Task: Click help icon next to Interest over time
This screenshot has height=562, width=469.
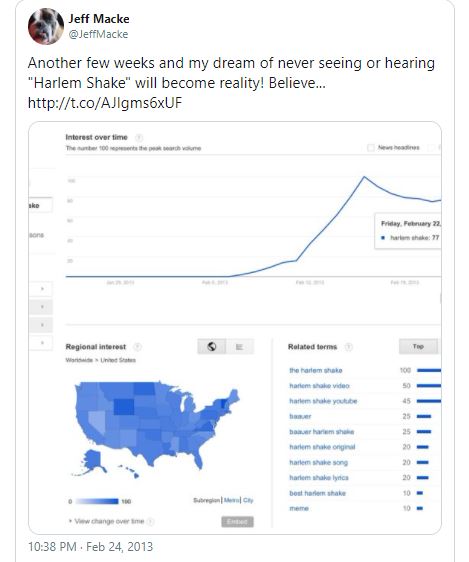Action: [x=139, y=138]
